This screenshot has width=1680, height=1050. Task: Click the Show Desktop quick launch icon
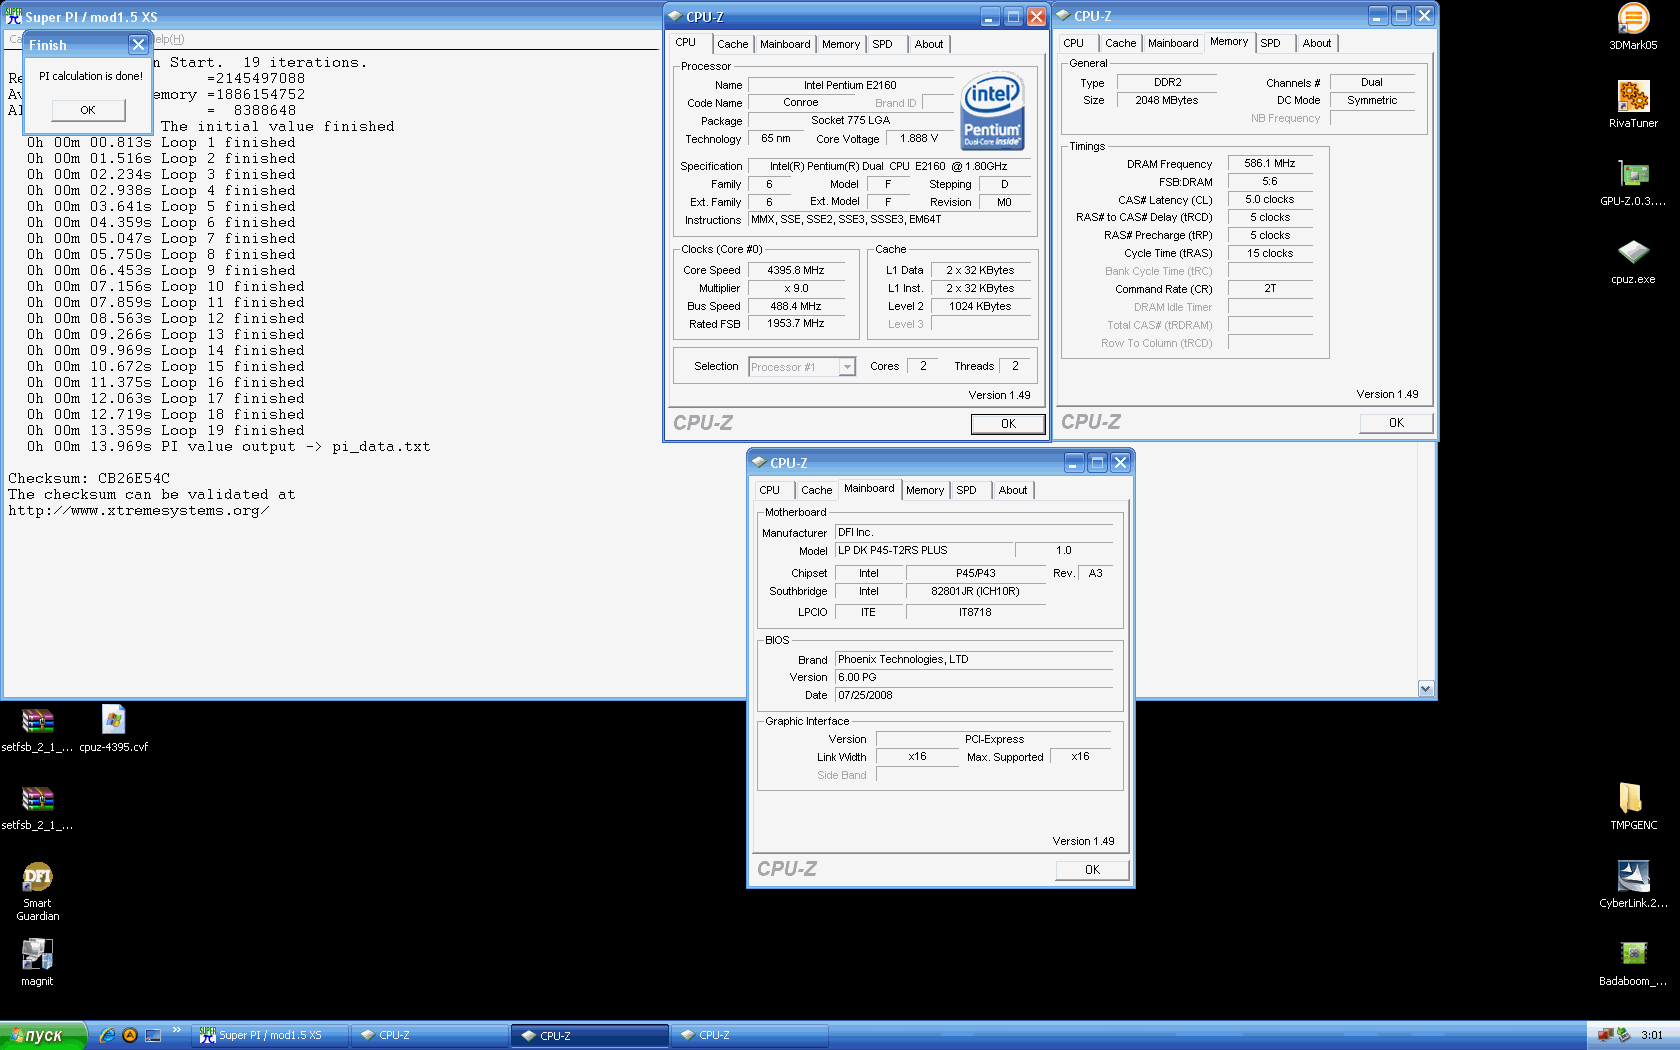pyautogui.click(x=153, y=1035)
